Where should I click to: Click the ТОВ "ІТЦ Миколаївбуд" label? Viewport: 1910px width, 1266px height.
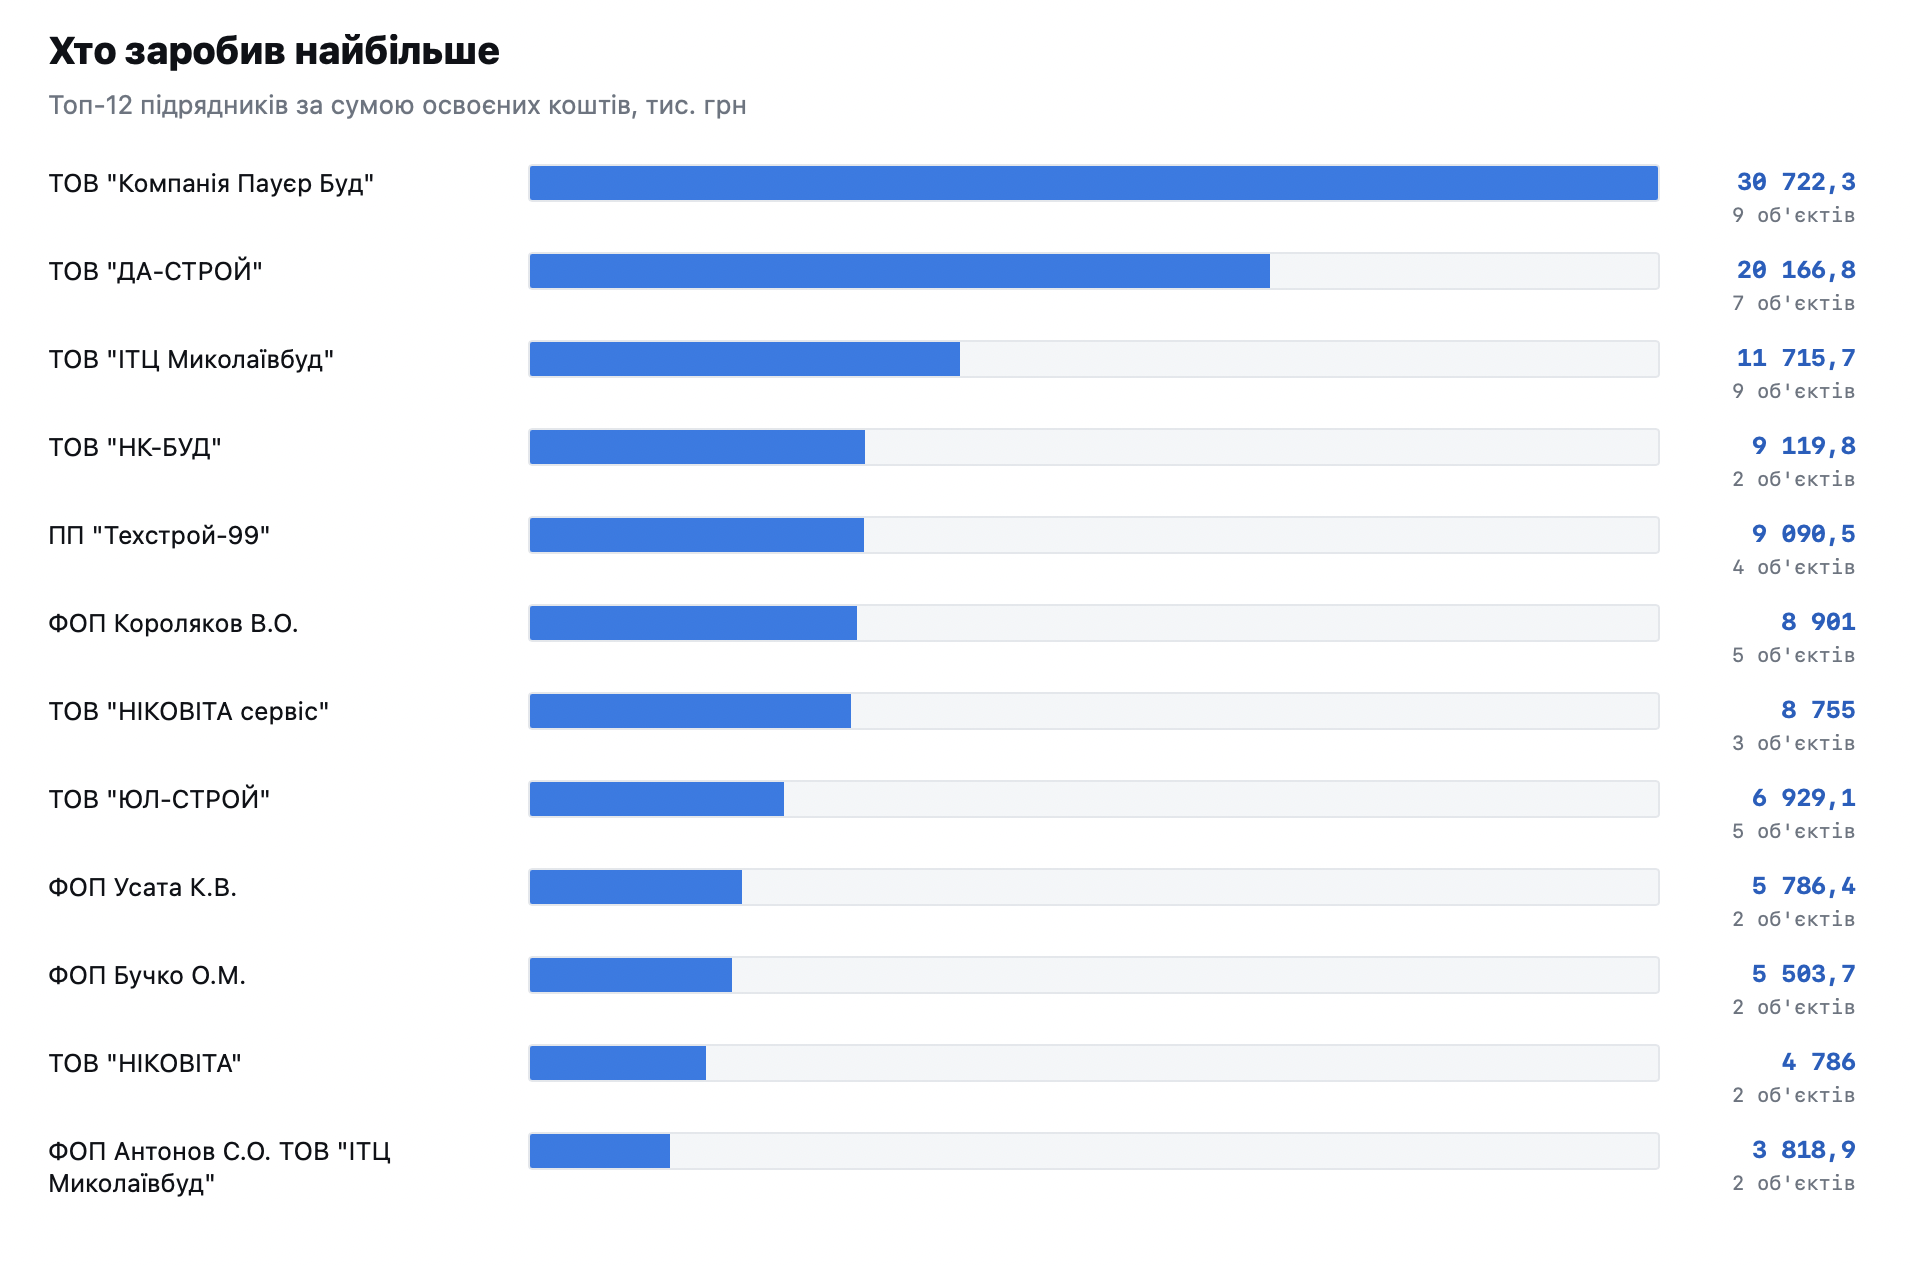point(191,359)
